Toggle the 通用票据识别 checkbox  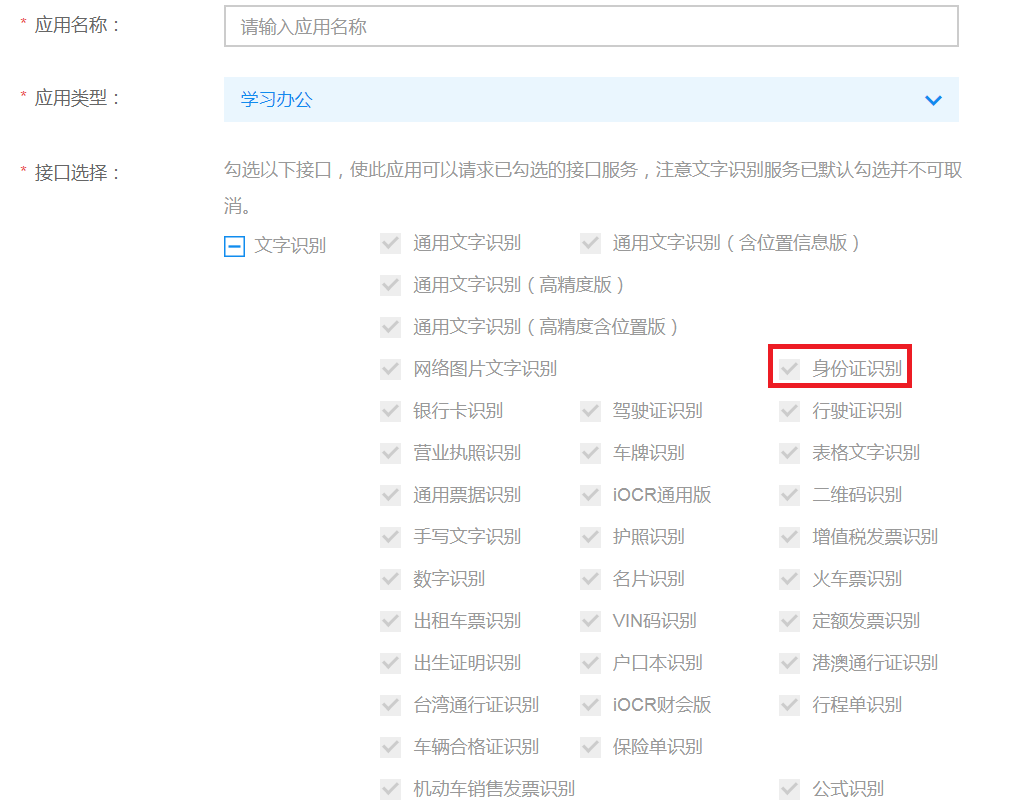tap(390, 495)
